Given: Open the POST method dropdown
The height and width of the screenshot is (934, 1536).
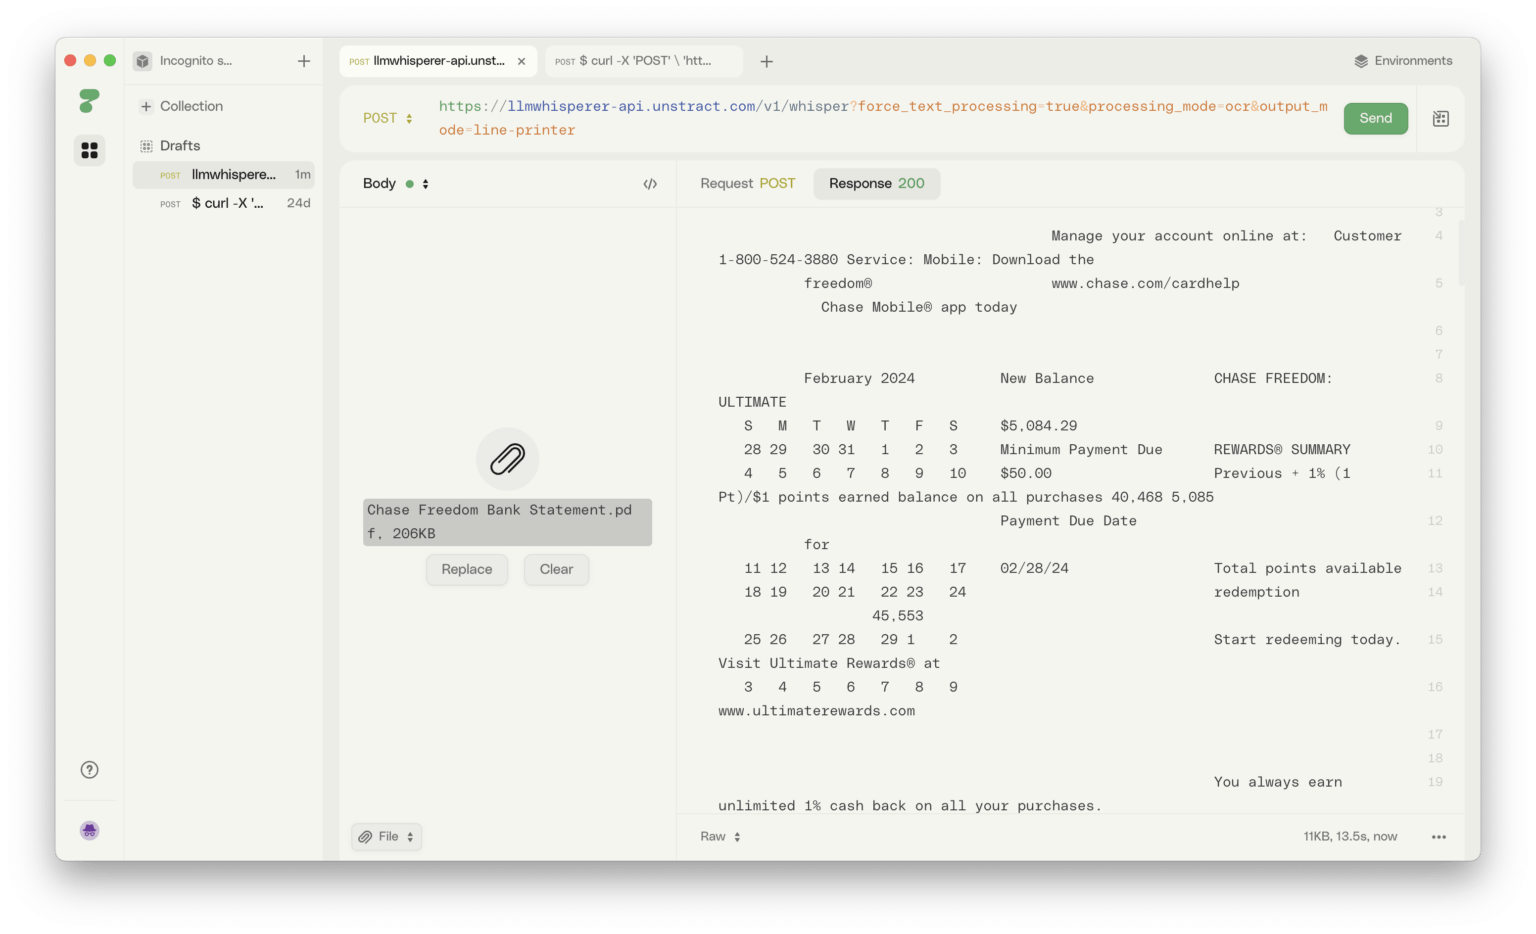Looking at the screenshot, I should point(388,118).
